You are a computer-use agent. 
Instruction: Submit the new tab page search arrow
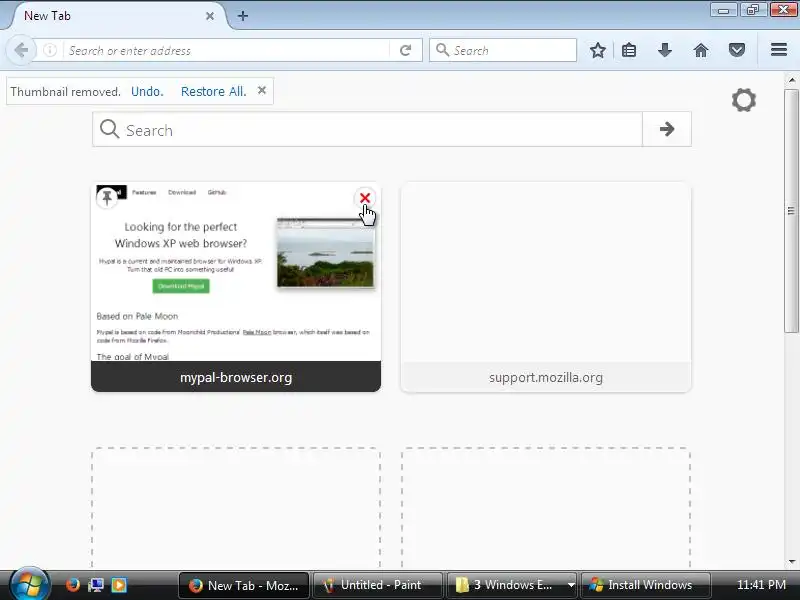[x=667, y=129]
